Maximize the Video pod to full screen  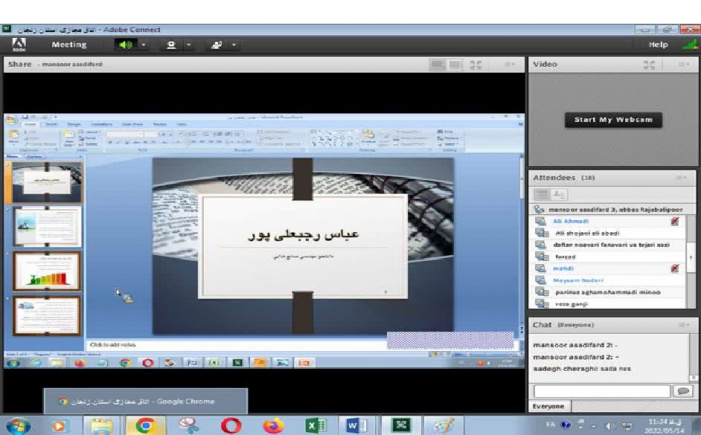(x=650, y=64)
